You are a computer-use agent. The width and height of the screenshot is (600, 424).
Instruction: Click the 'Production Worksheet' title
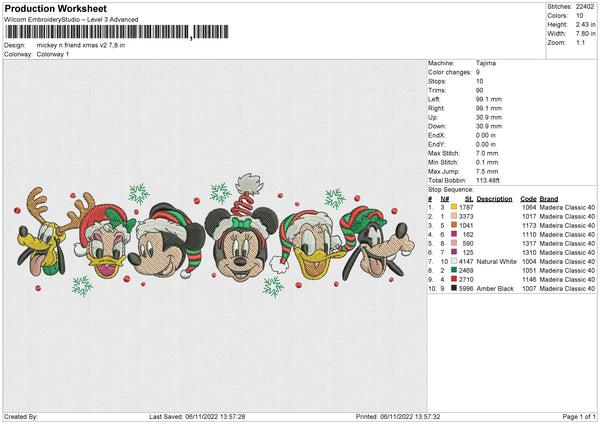(x=56, y=8)
